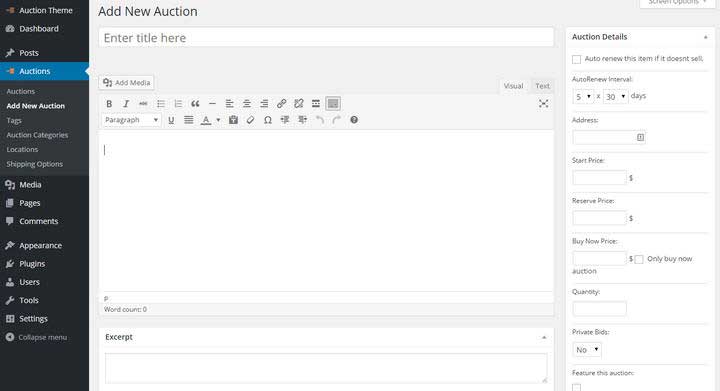Open the text color dropdown arrow

click(x=218, y=120)
